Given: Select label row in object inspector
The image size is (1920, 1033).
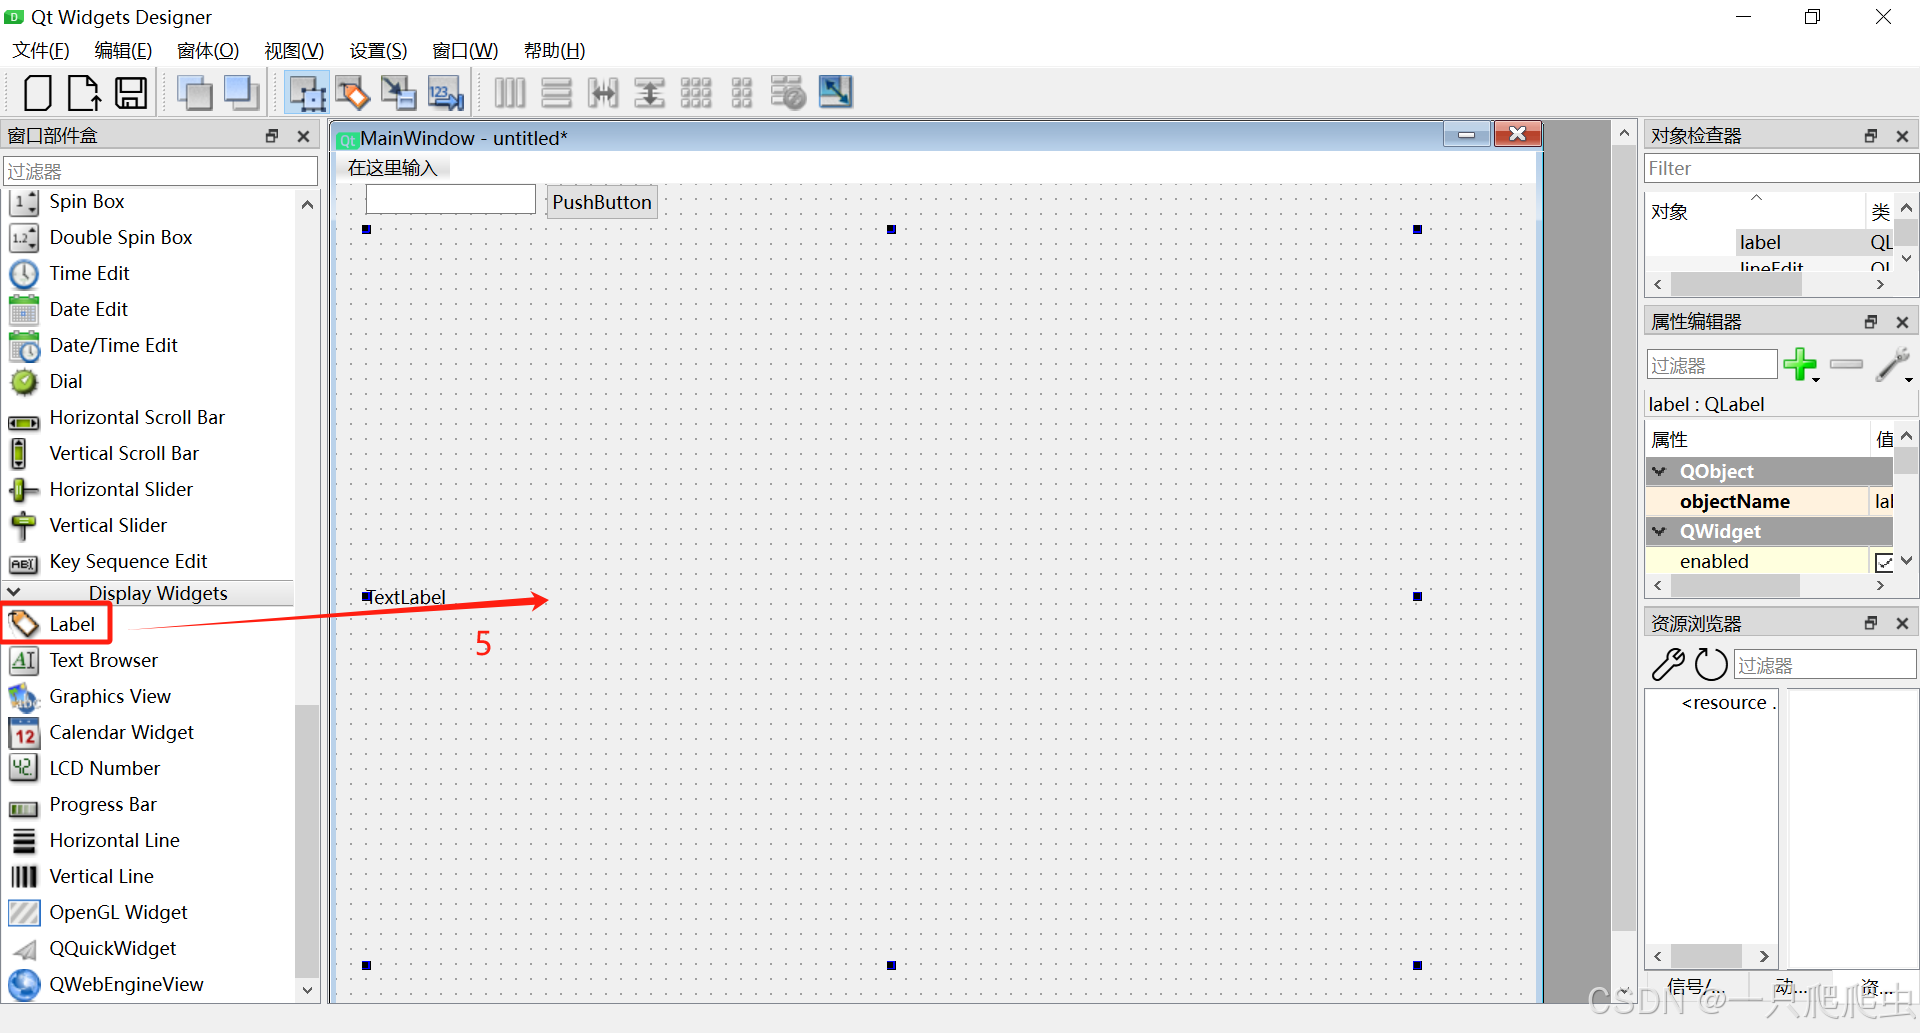Looking at the screenshot, I should pyautogui.click(x=1770, y=242).
